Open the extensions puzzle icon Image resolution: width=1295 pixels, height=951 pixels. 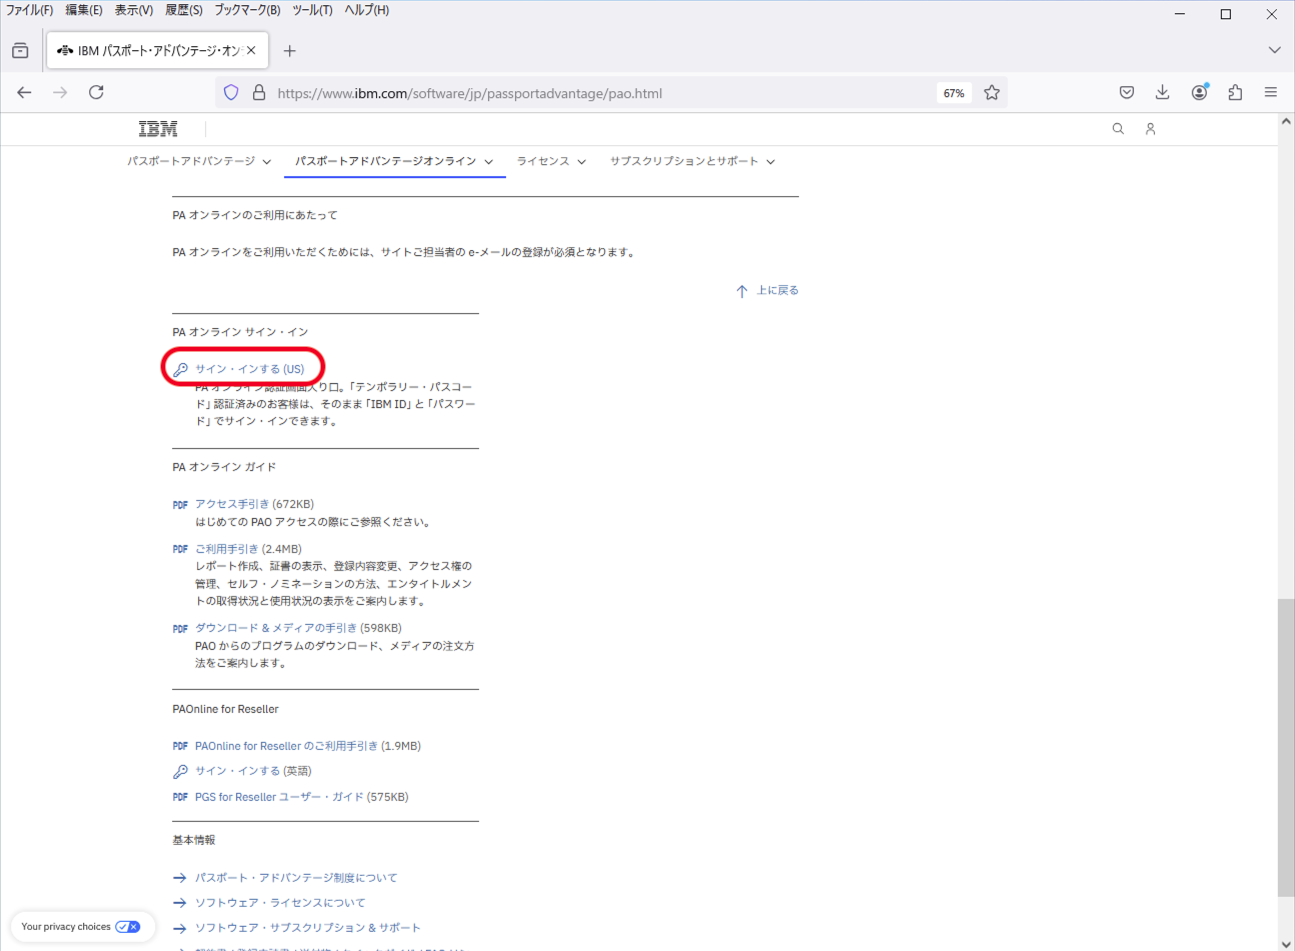[x=1235, y=92]
